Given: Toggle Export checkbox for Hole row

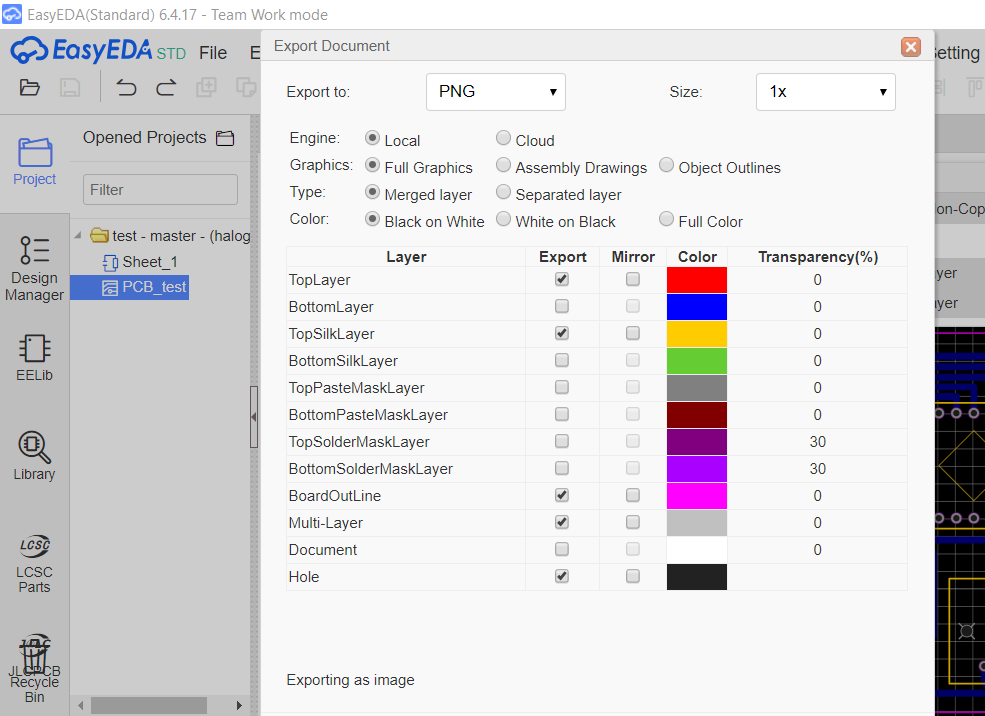Looking at the screenshot, I should [562, 576].
